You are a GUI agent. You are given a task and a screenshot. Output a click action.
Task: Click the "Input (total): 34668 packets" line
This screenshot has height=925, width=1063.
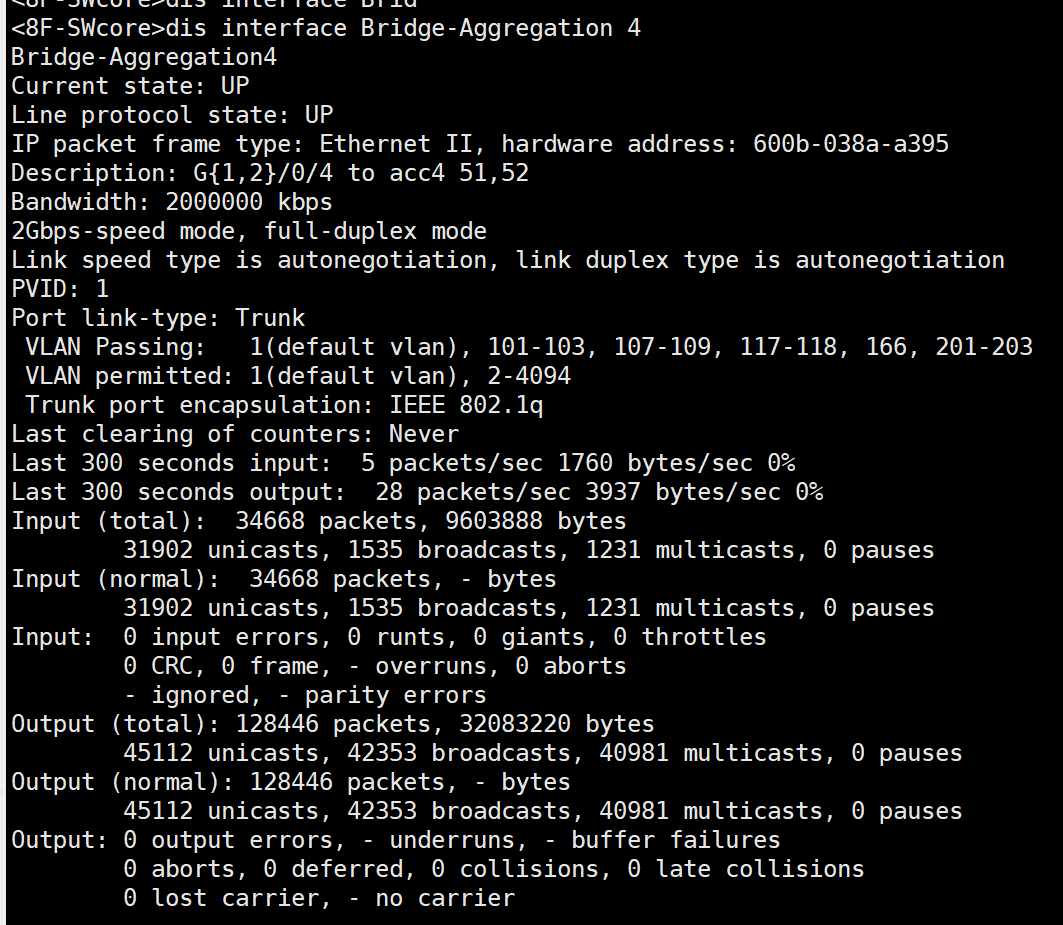(319, 521)
